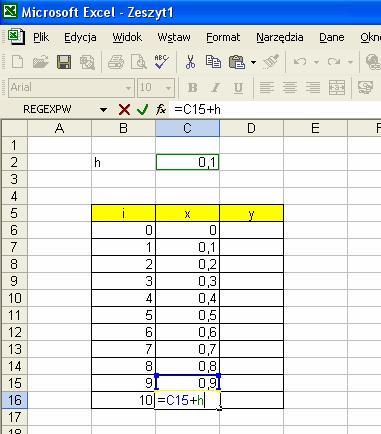Toggle Italic formatting button
Viewport: 381px width, 434px height.
point(216,88)
